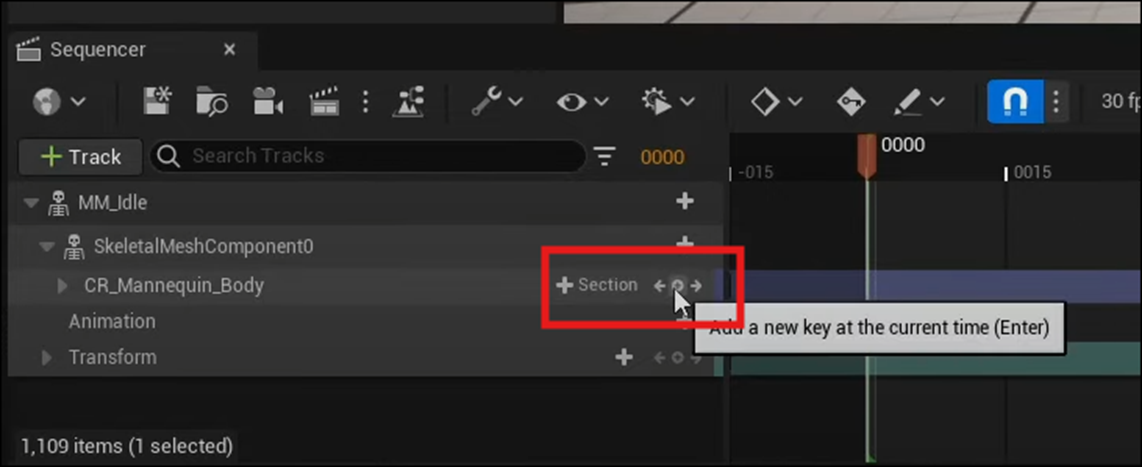Expand the CR_Mannequin_Body track
1142x467 pixels.
tap(63, 286)
